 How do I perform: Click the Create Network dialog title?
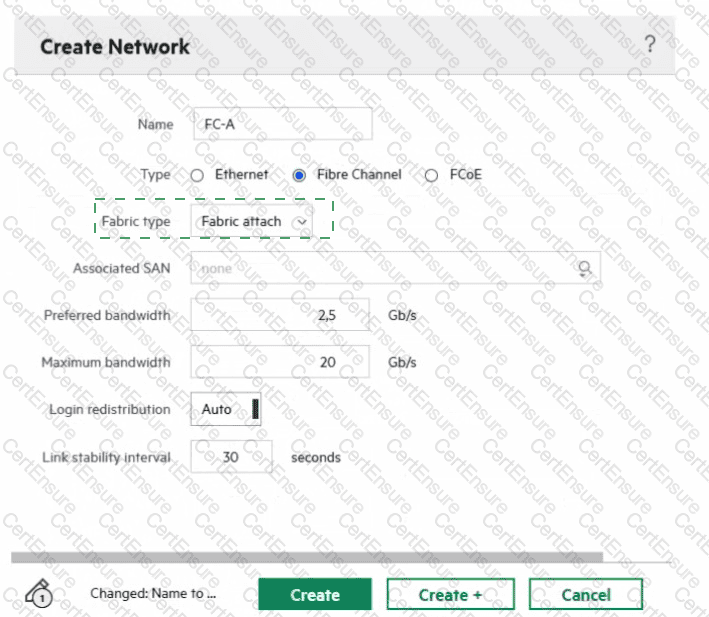tap(115, 47)
